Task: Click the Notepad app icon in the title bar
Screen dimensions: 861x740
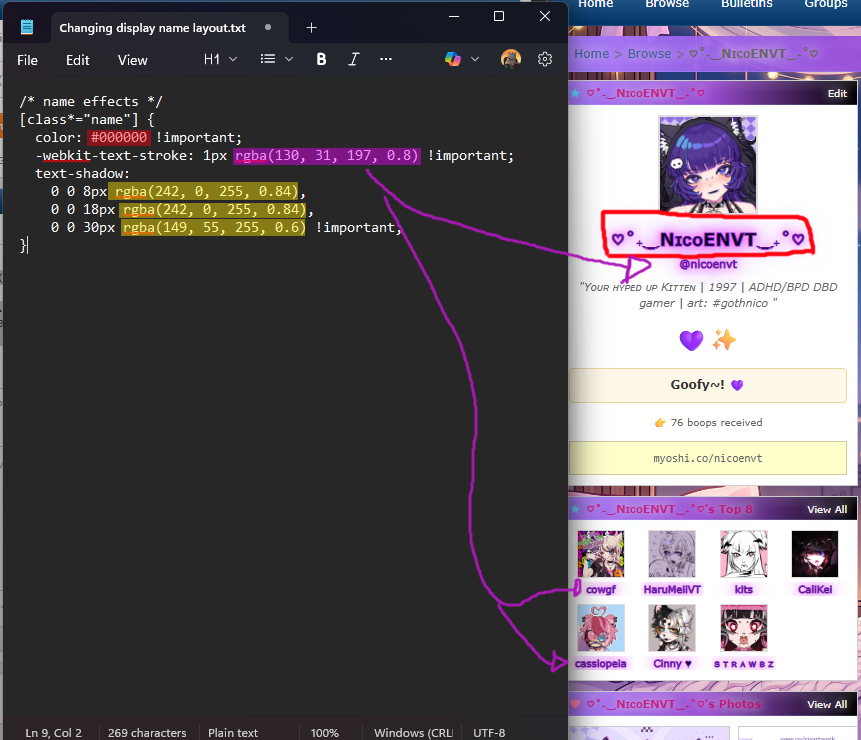Action: tap(25, 26)
